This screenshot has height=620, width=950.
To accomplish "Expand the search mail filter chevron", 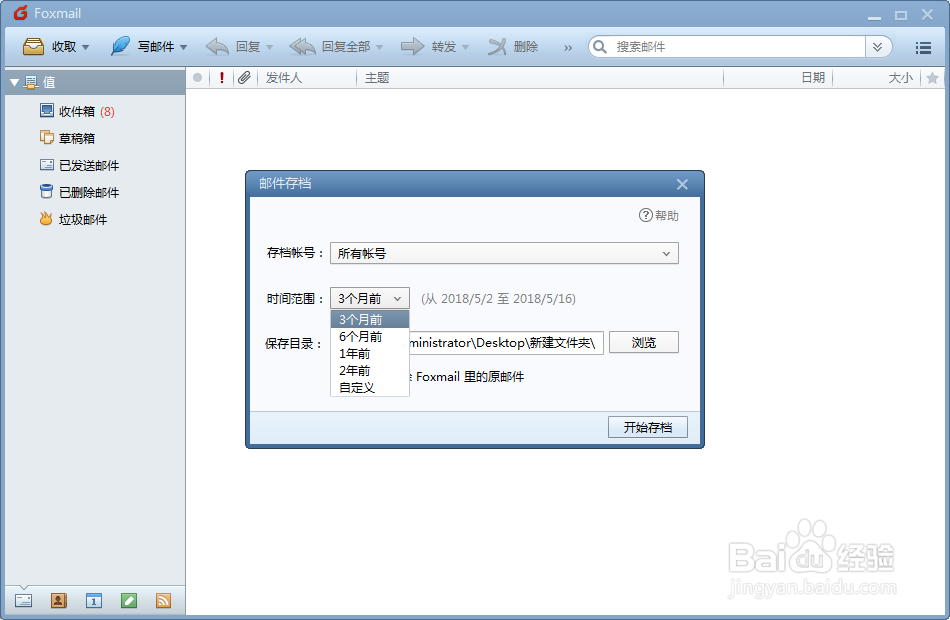I will 877,46.
